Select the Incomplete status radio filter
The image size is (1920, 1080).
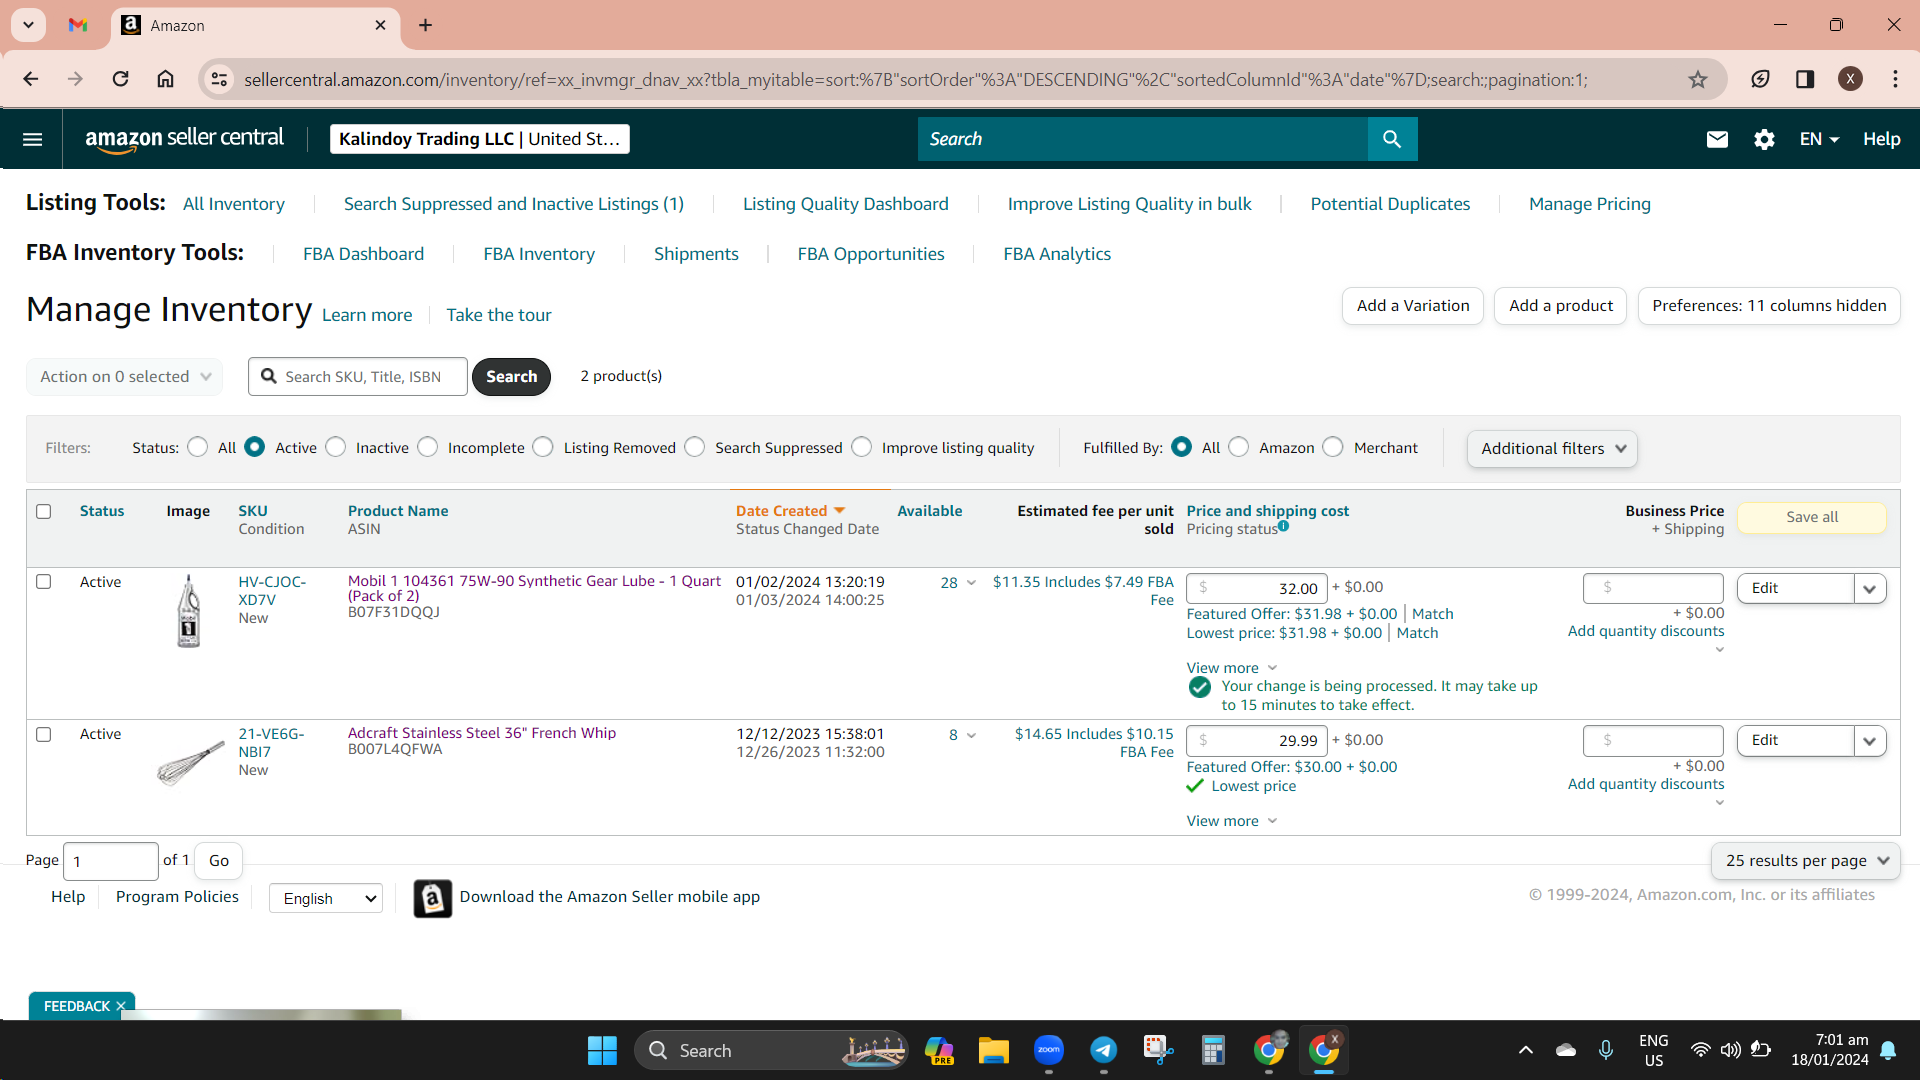428,447
